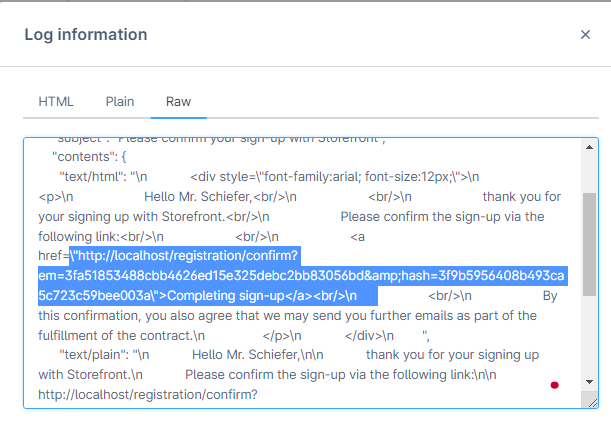Click the "text/html" key in raw log
This screenshot has width=611, height=435.
click(x=95, y=176)
